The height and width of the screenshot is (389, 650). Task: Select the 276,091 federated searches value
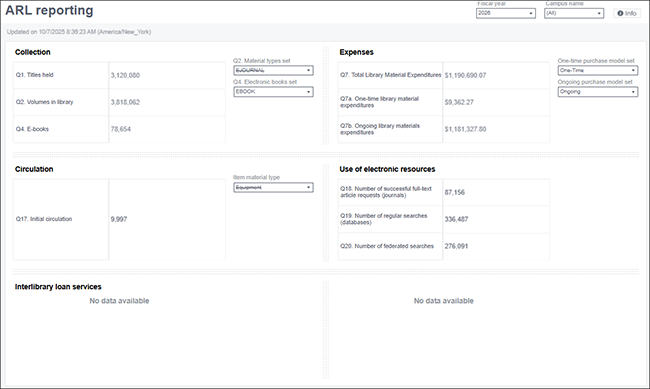[x=456, y=246]
